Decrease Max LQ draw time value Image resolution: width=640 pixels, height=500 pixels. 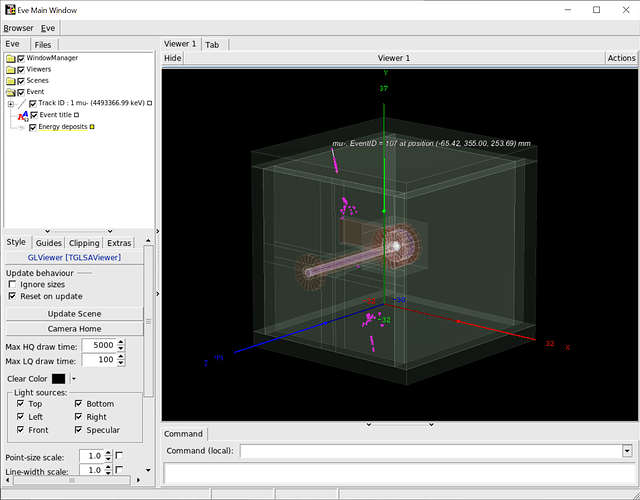click(x=121, y=363)
